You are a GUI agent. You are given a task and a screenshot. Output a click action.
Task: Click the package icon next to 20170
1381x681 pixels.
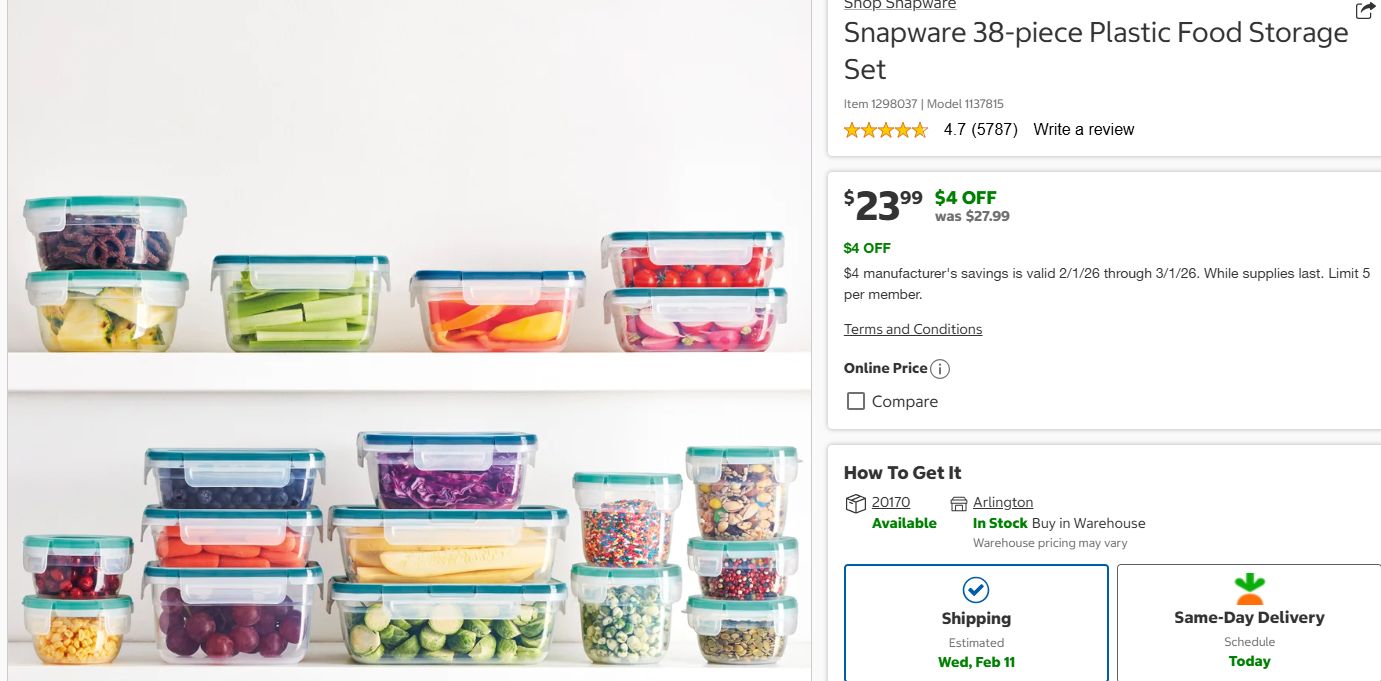[x=855, y=503]
